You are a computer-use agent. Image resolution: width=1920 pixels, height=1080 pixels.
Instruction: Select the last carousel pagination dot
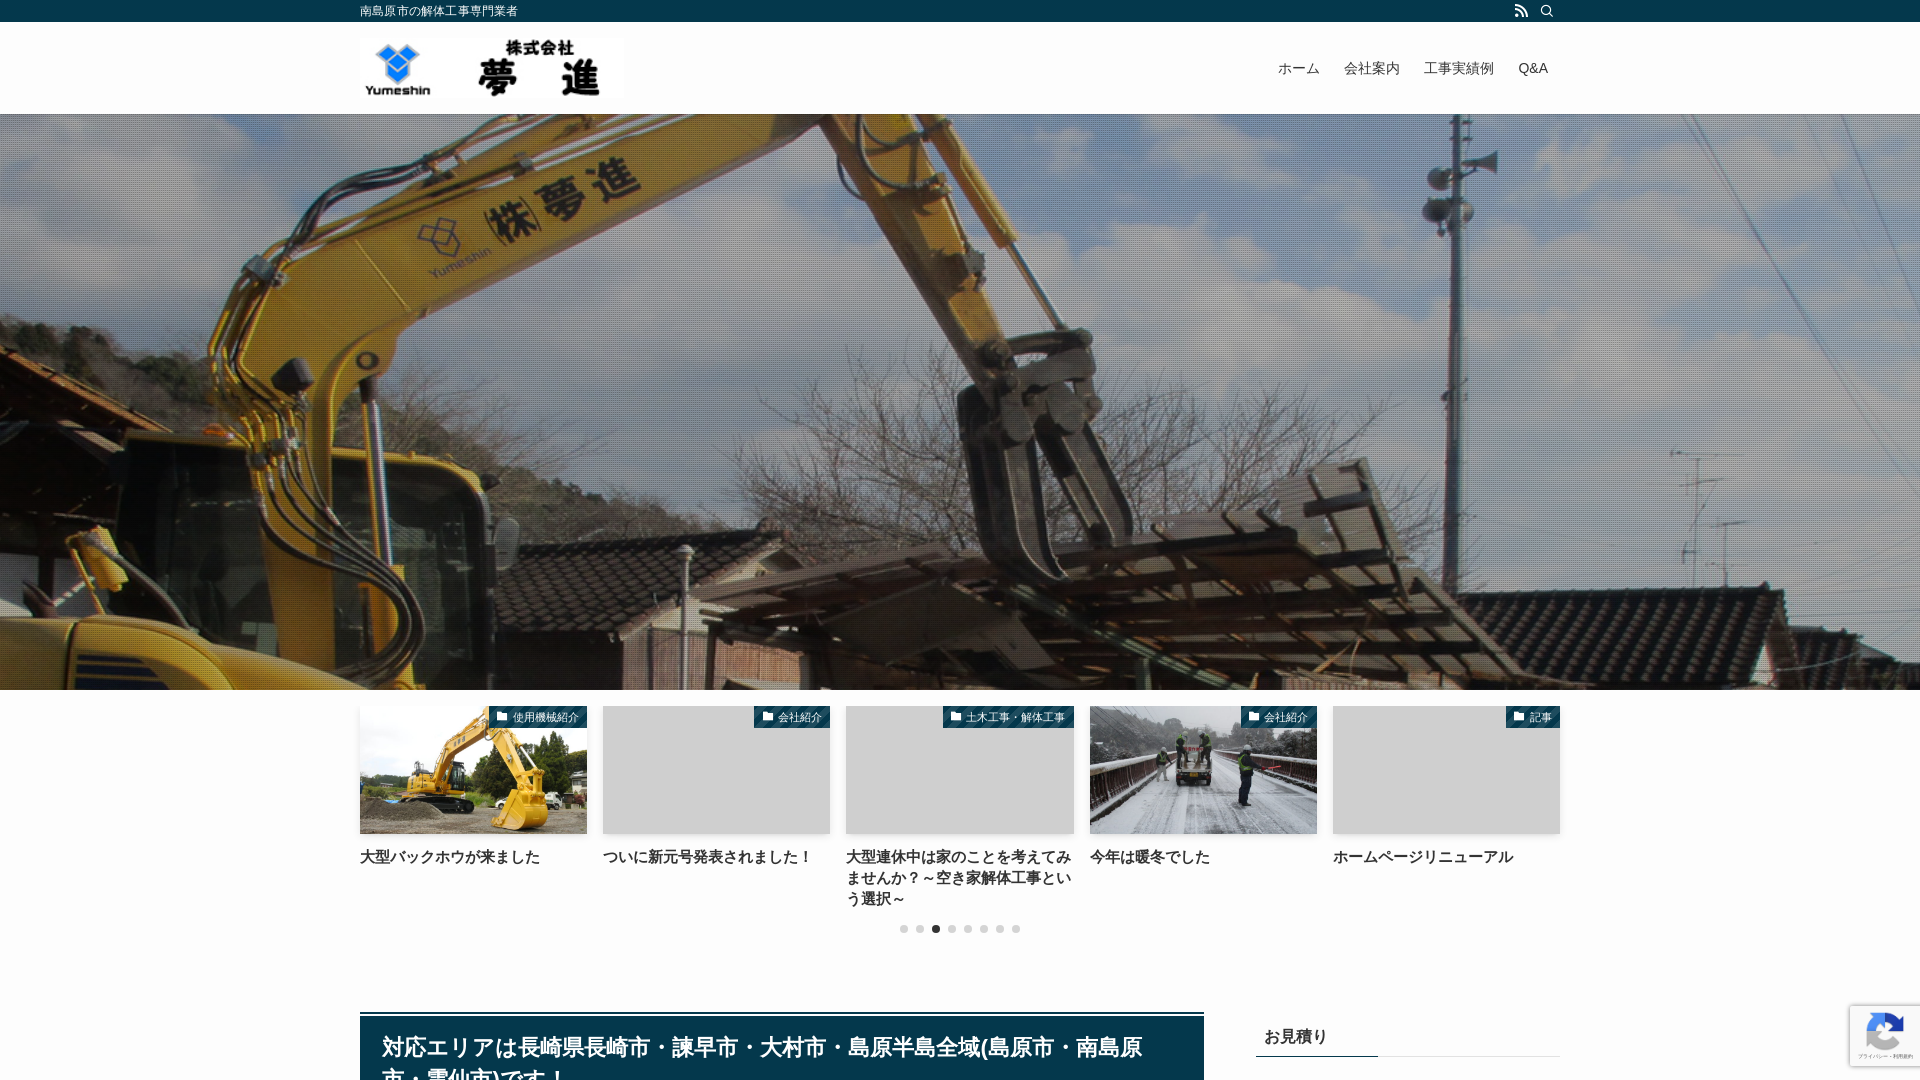point(1016,929)
